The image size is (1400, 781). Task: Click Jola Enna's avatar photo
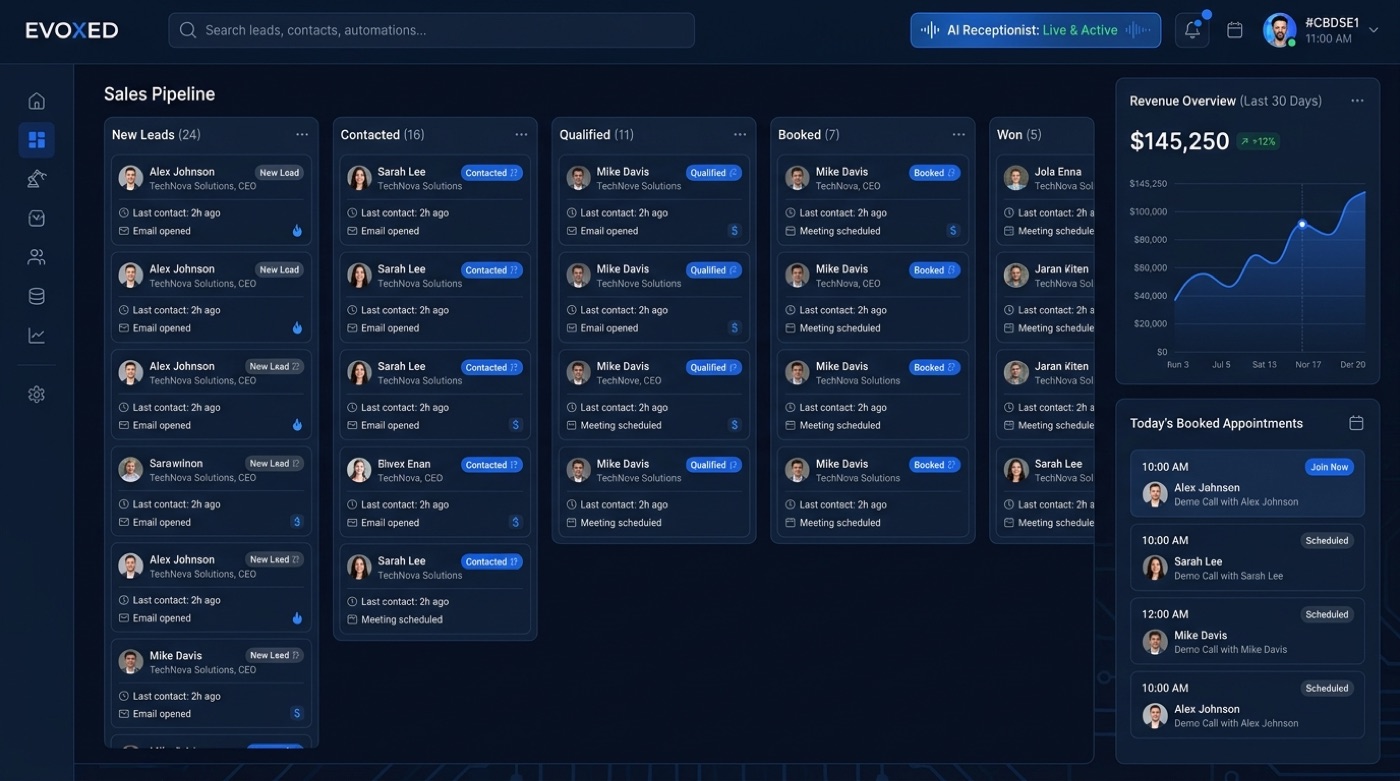coord(1016,178)
